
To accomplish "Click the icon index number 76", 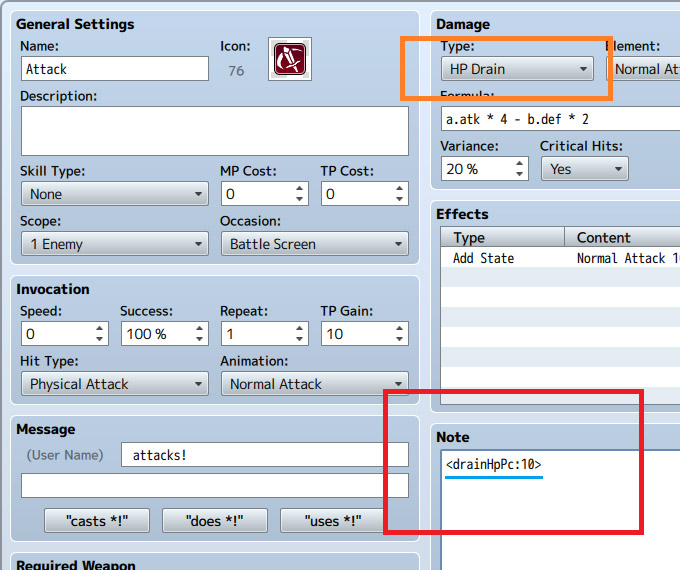I will coord(236,71).
